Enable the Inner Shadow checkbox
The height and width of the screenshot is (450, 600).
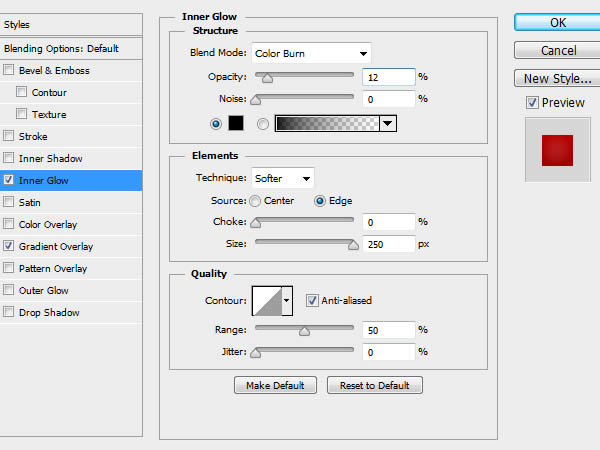pyautogui.click(x=8, y=158)
